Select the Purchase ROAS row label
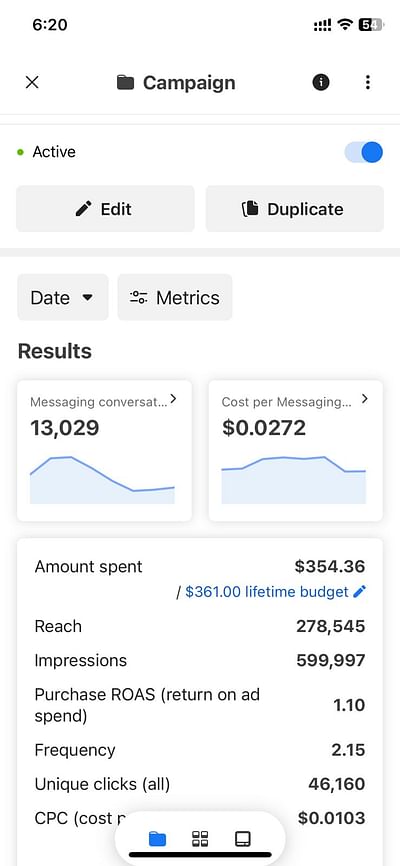The width and height of the screenshot is (400, 866). [x=147, y=705]
